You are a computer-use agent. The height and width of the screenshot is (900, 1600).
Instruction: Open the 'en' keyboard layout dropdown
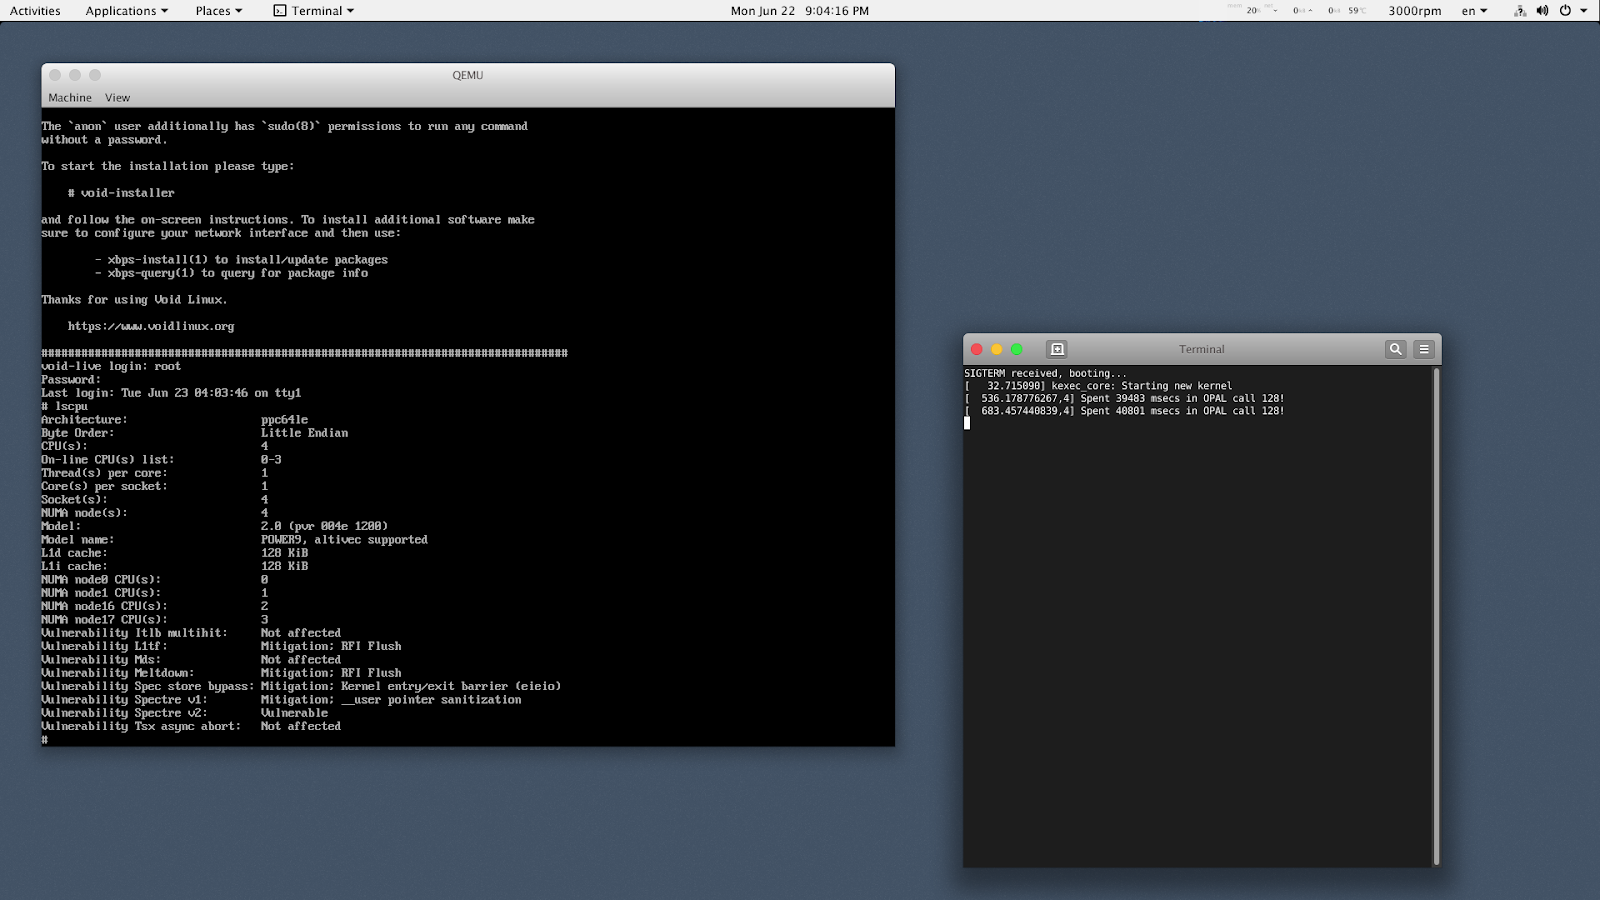(x=1475, y=11)
